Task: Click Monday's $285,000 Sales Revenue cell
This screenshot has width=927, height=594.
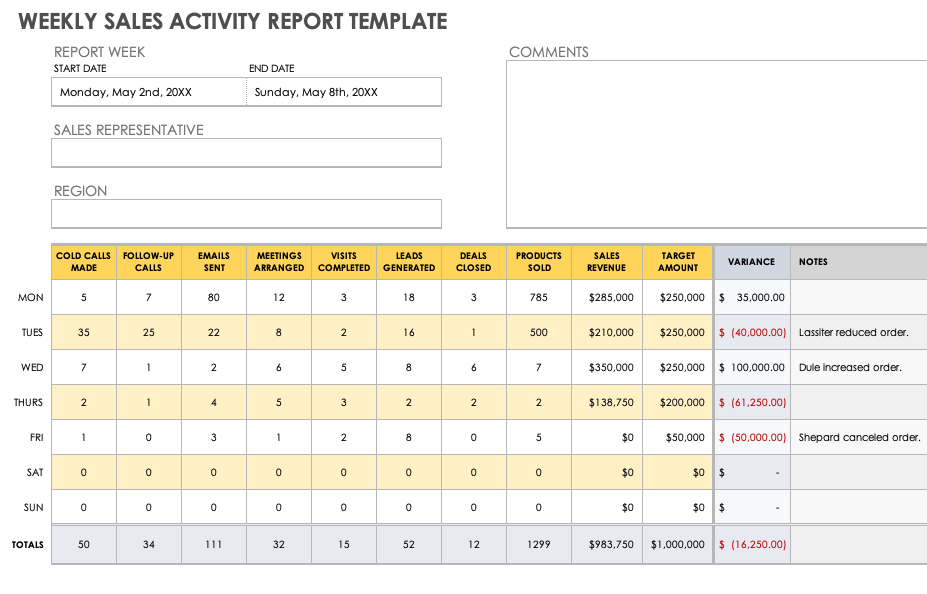Action: point(606,297)
